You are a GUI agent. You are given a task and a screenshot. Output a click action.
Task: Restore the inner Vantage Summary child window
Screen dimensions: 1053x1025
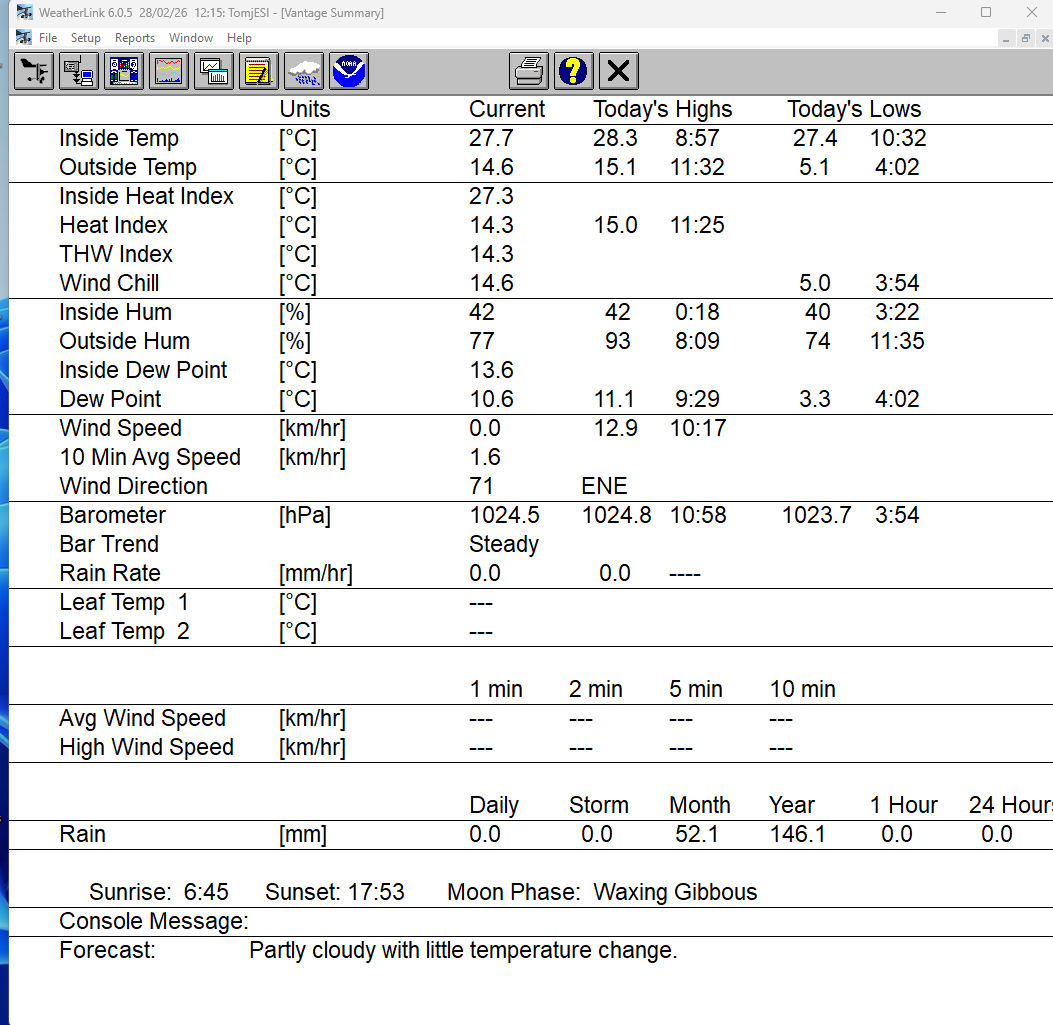pyautogui.click(x=1025, y=38)
